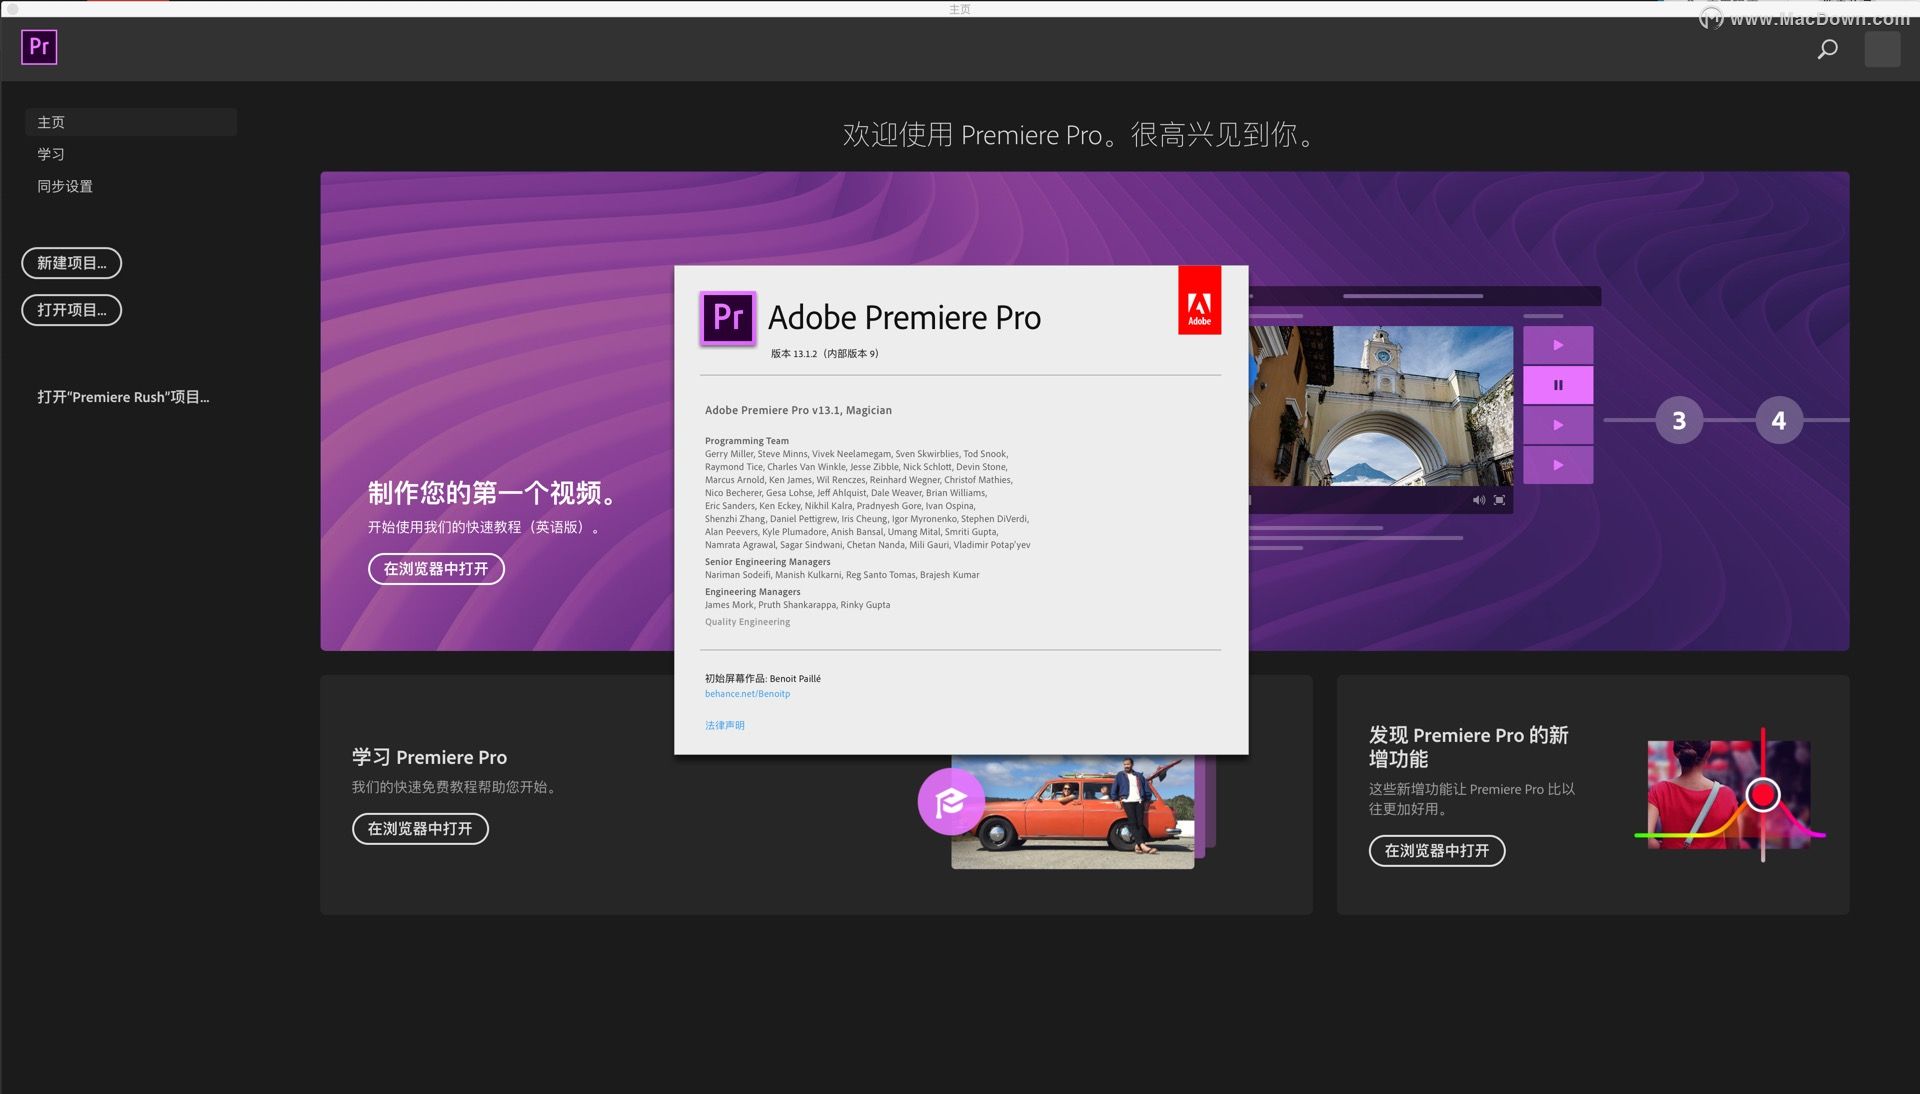The width and height of the screenshot is (1920, 1094).
Task: Select 主页 in the left sidebar
Action: click(131, 122)
